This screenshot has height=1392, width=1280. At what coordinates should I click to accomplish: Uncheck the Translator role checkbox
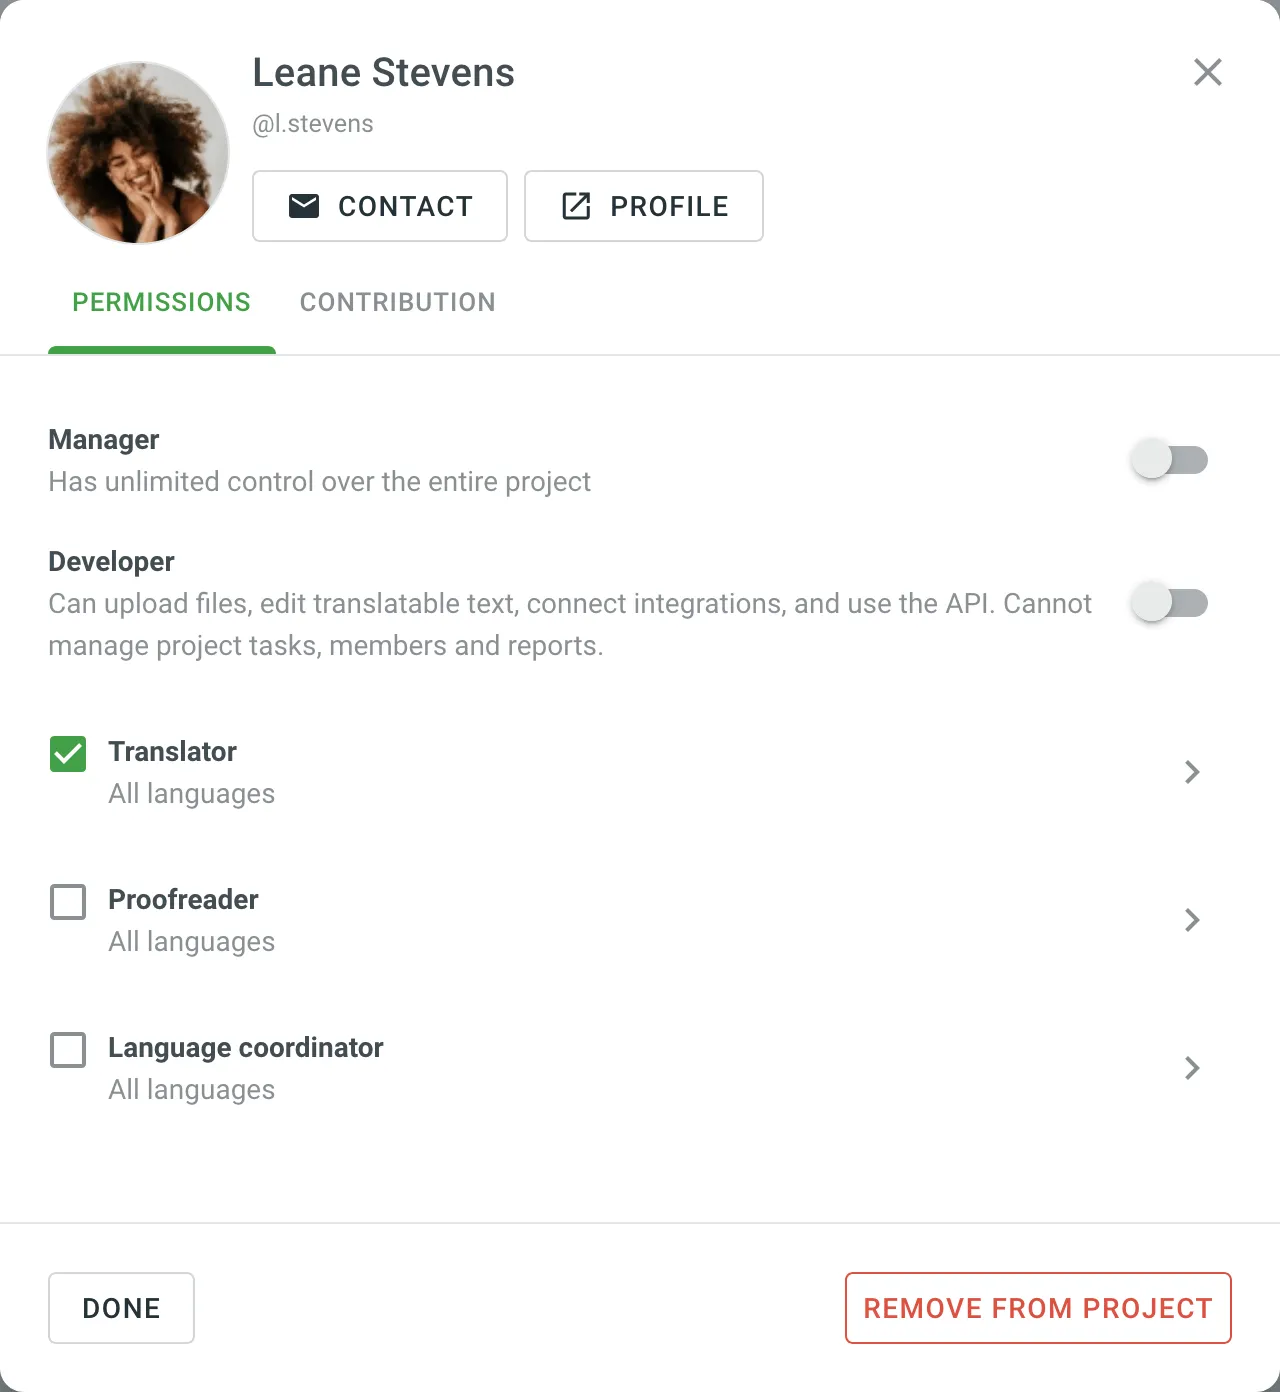[67, 755]
